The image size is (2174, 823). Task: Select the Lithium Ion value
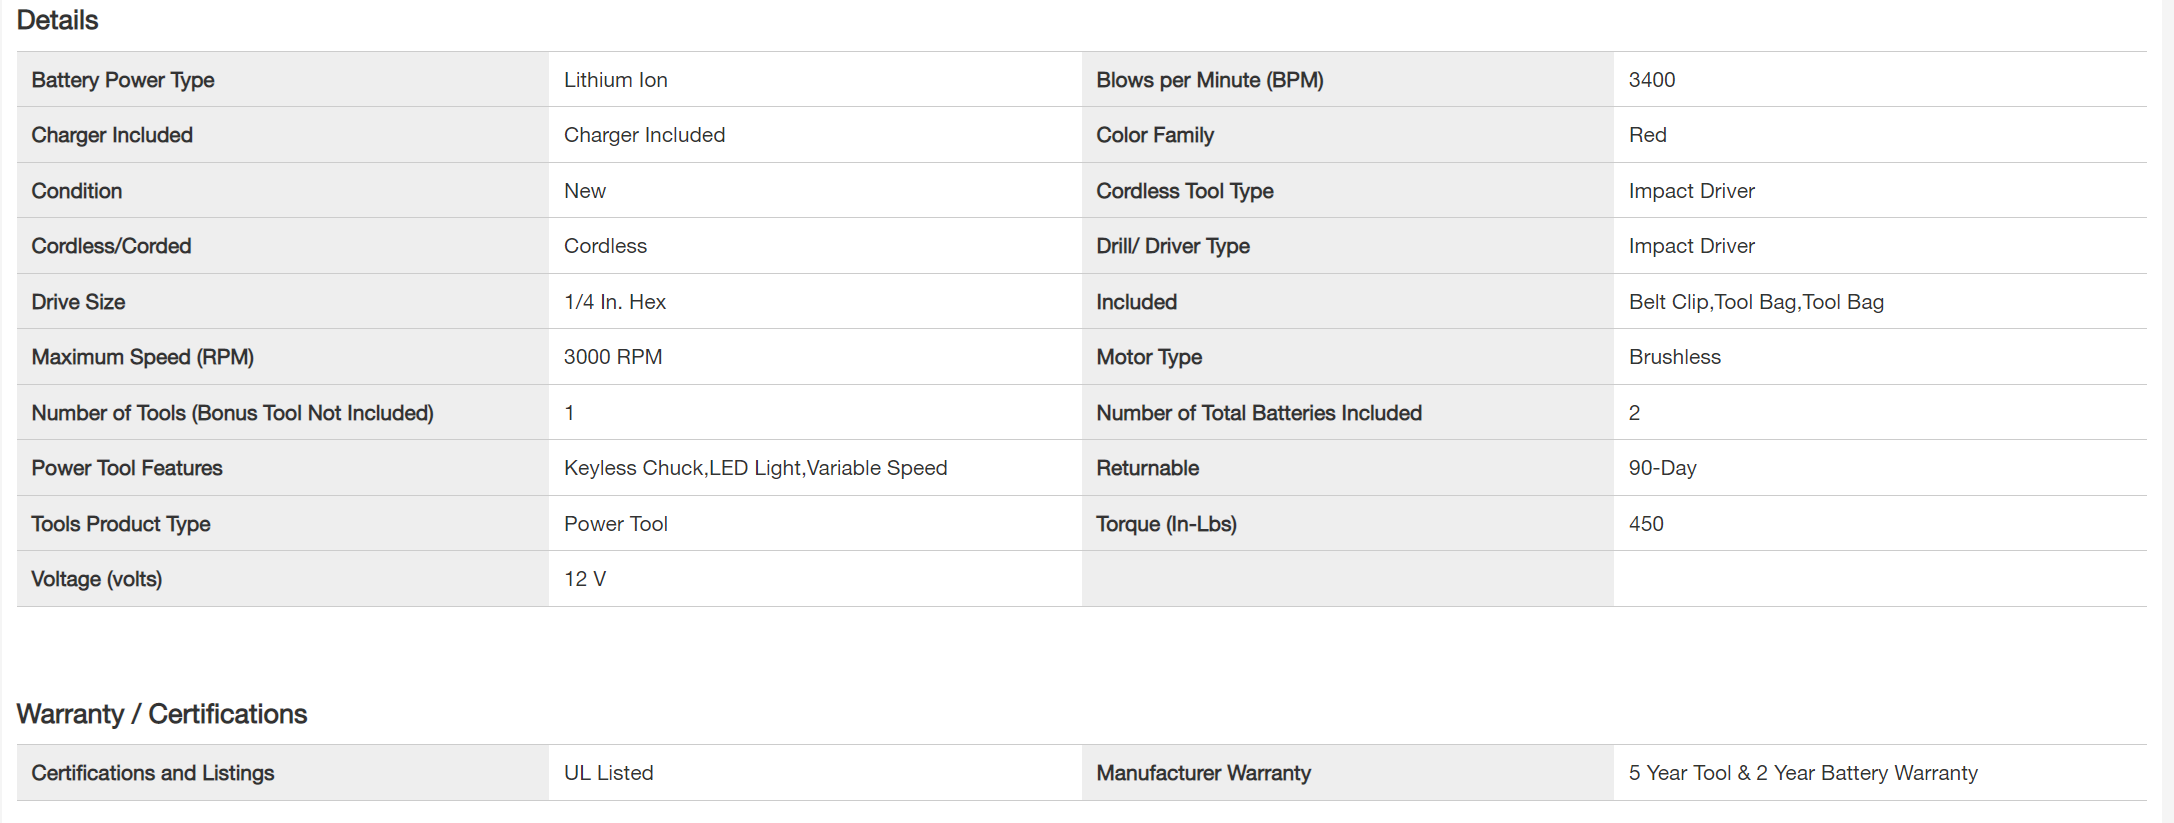615,80
